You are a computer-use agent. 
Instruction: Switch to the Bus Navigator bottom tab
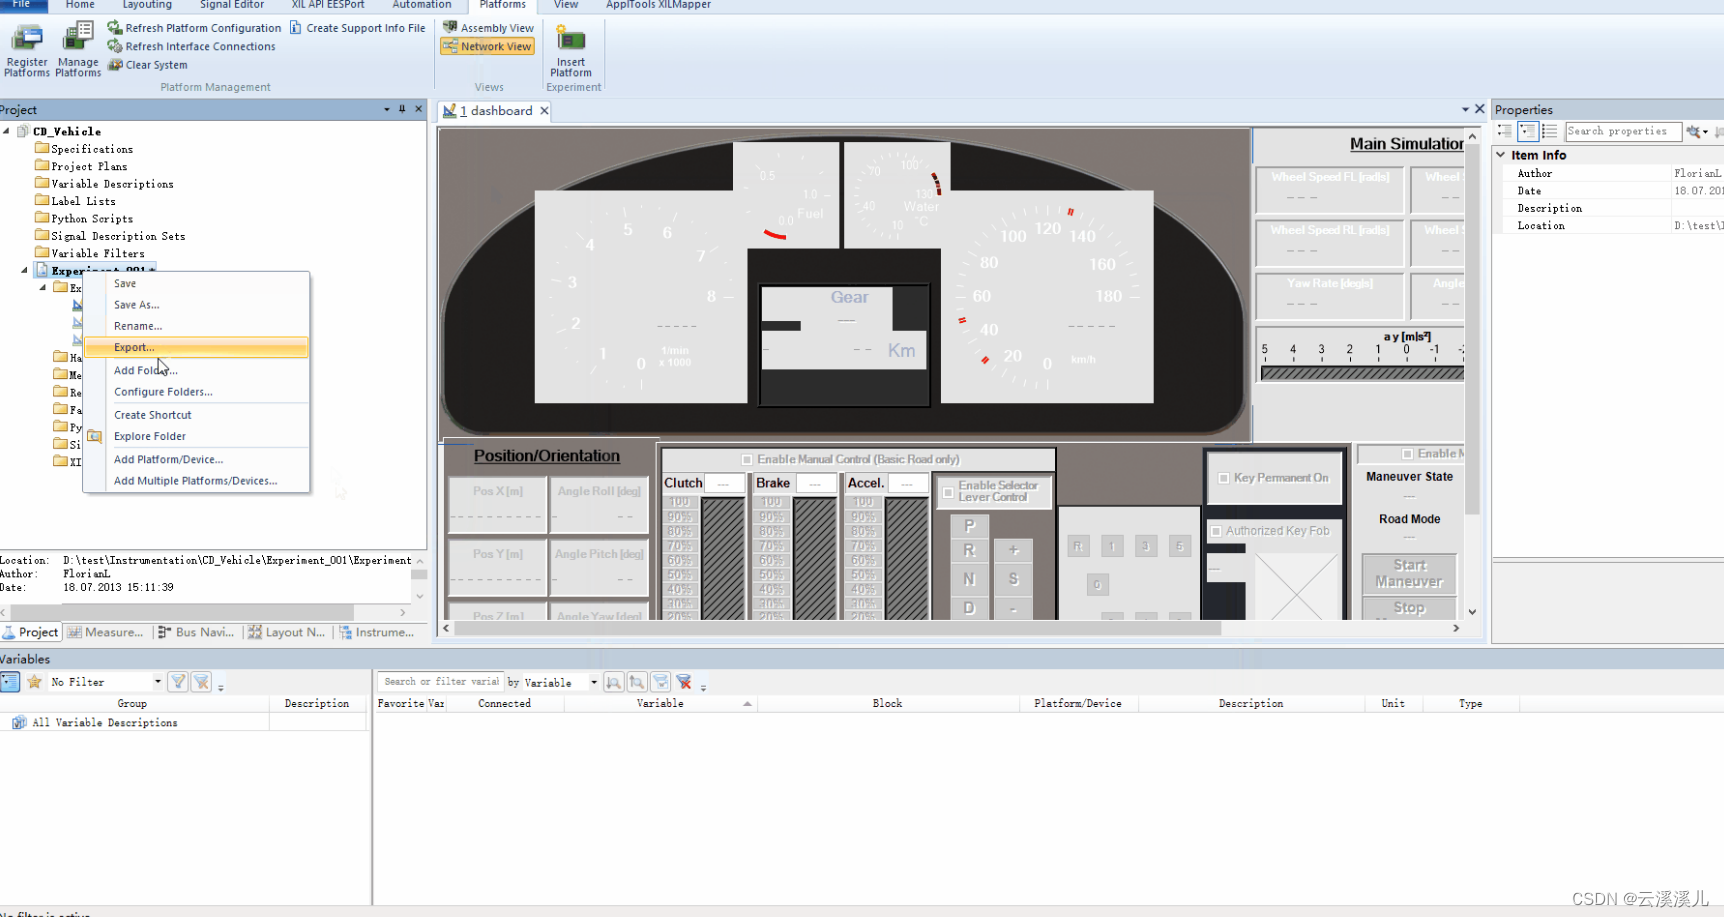click(196, 632)
